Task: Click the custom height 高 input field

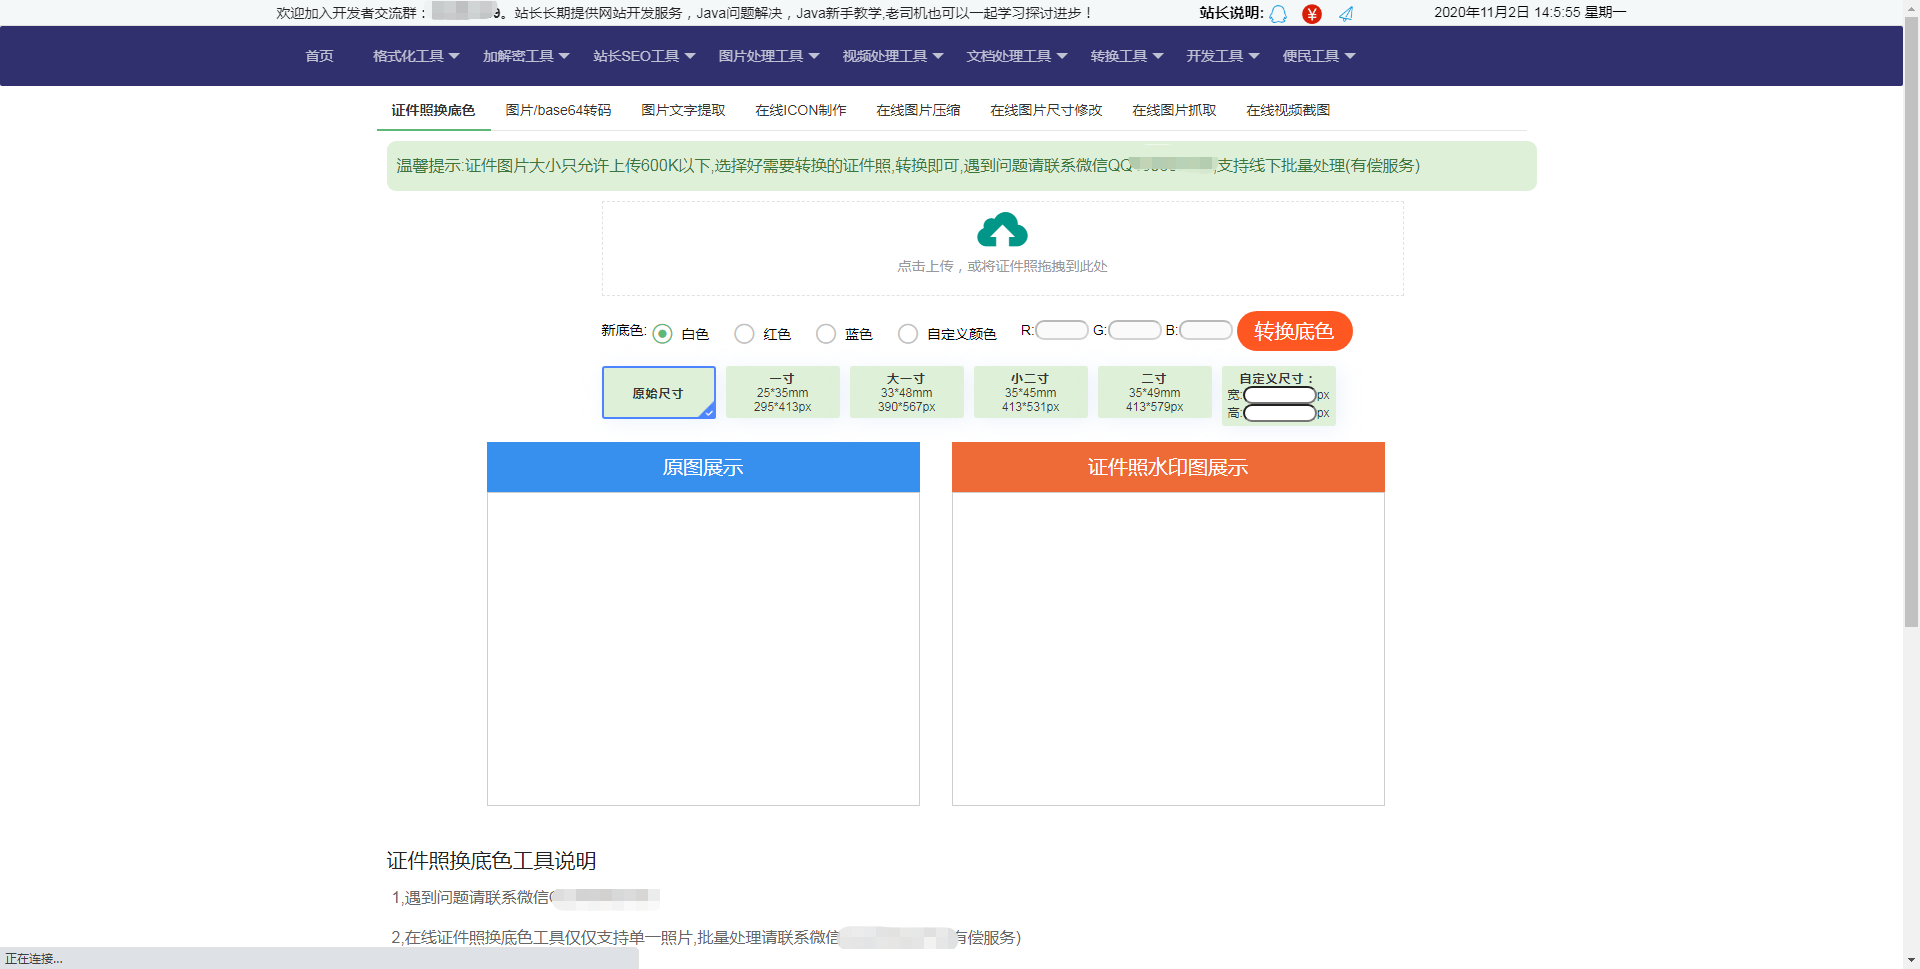Action: tap(1280, 413)
